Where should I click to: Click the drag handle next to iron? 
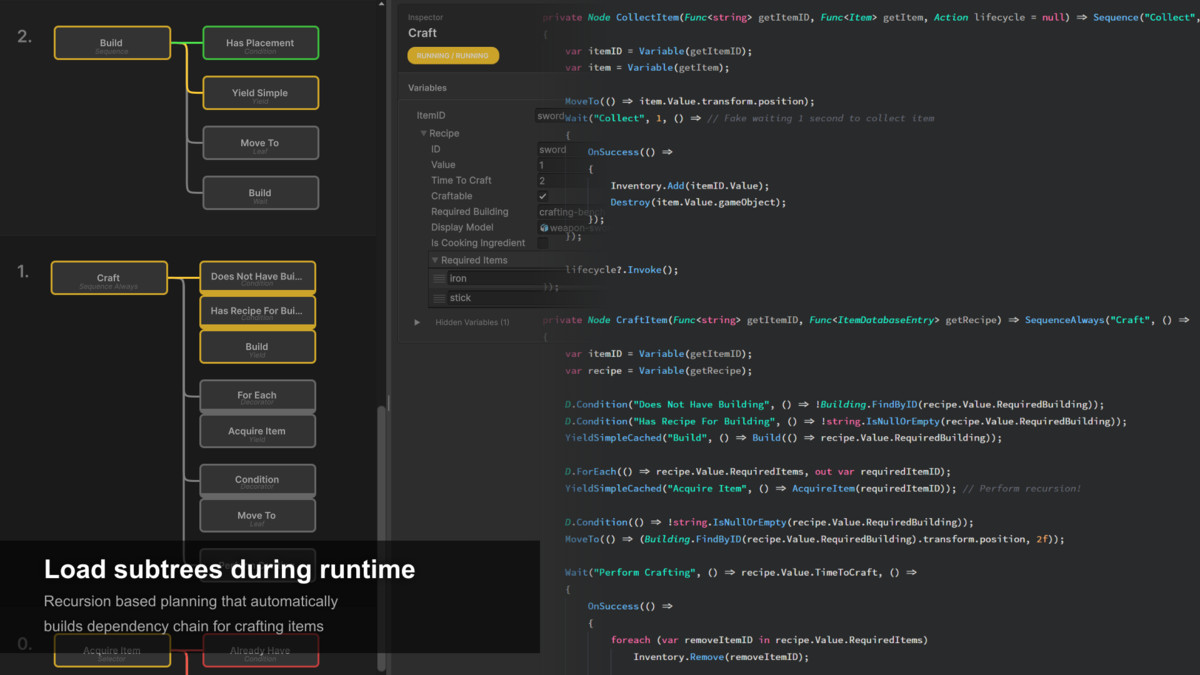[437, 278]
